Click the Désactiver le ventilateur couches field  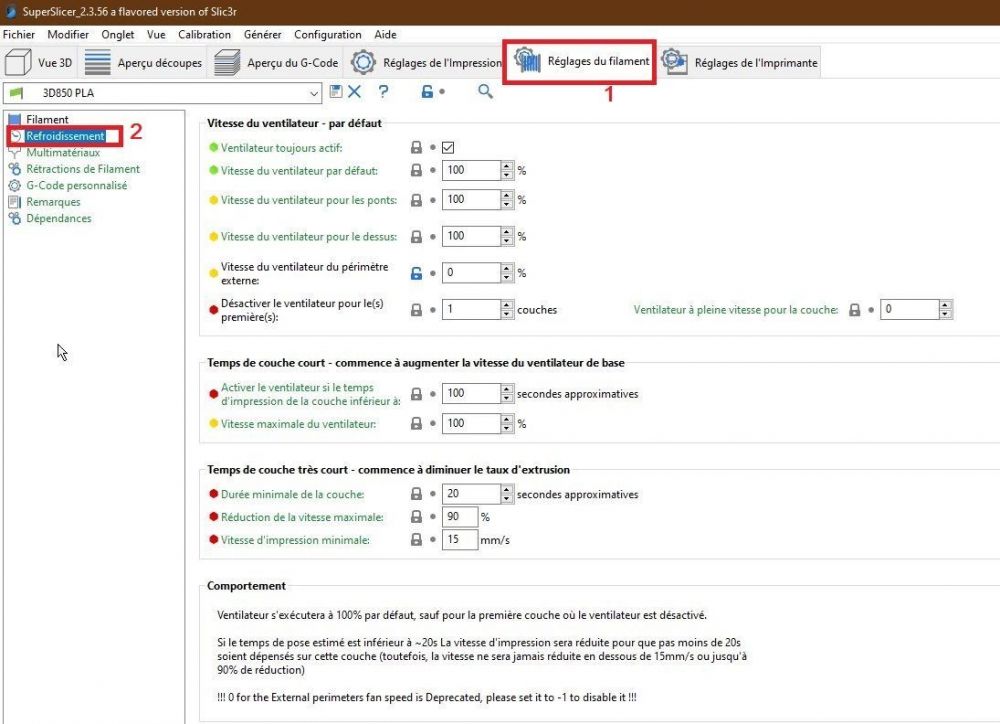coord(471,309)
